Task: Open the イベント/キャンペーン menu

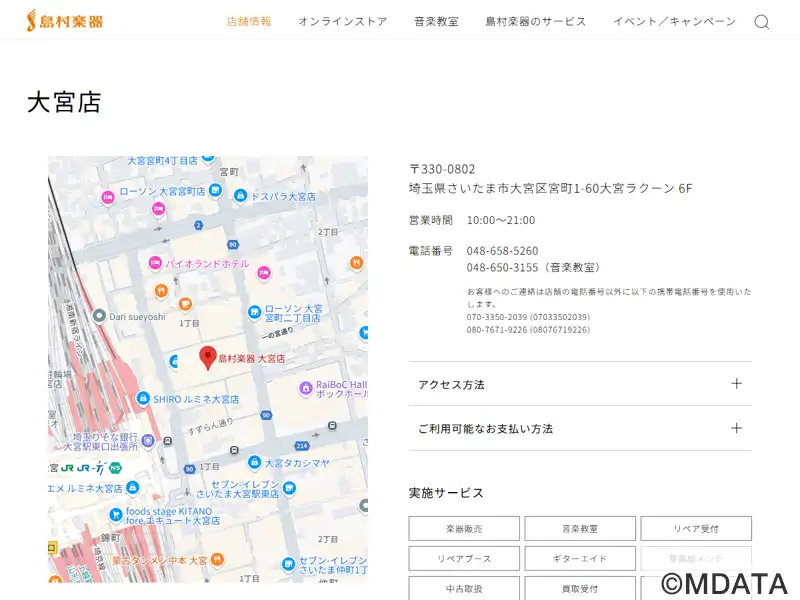Action: [674, 21]
